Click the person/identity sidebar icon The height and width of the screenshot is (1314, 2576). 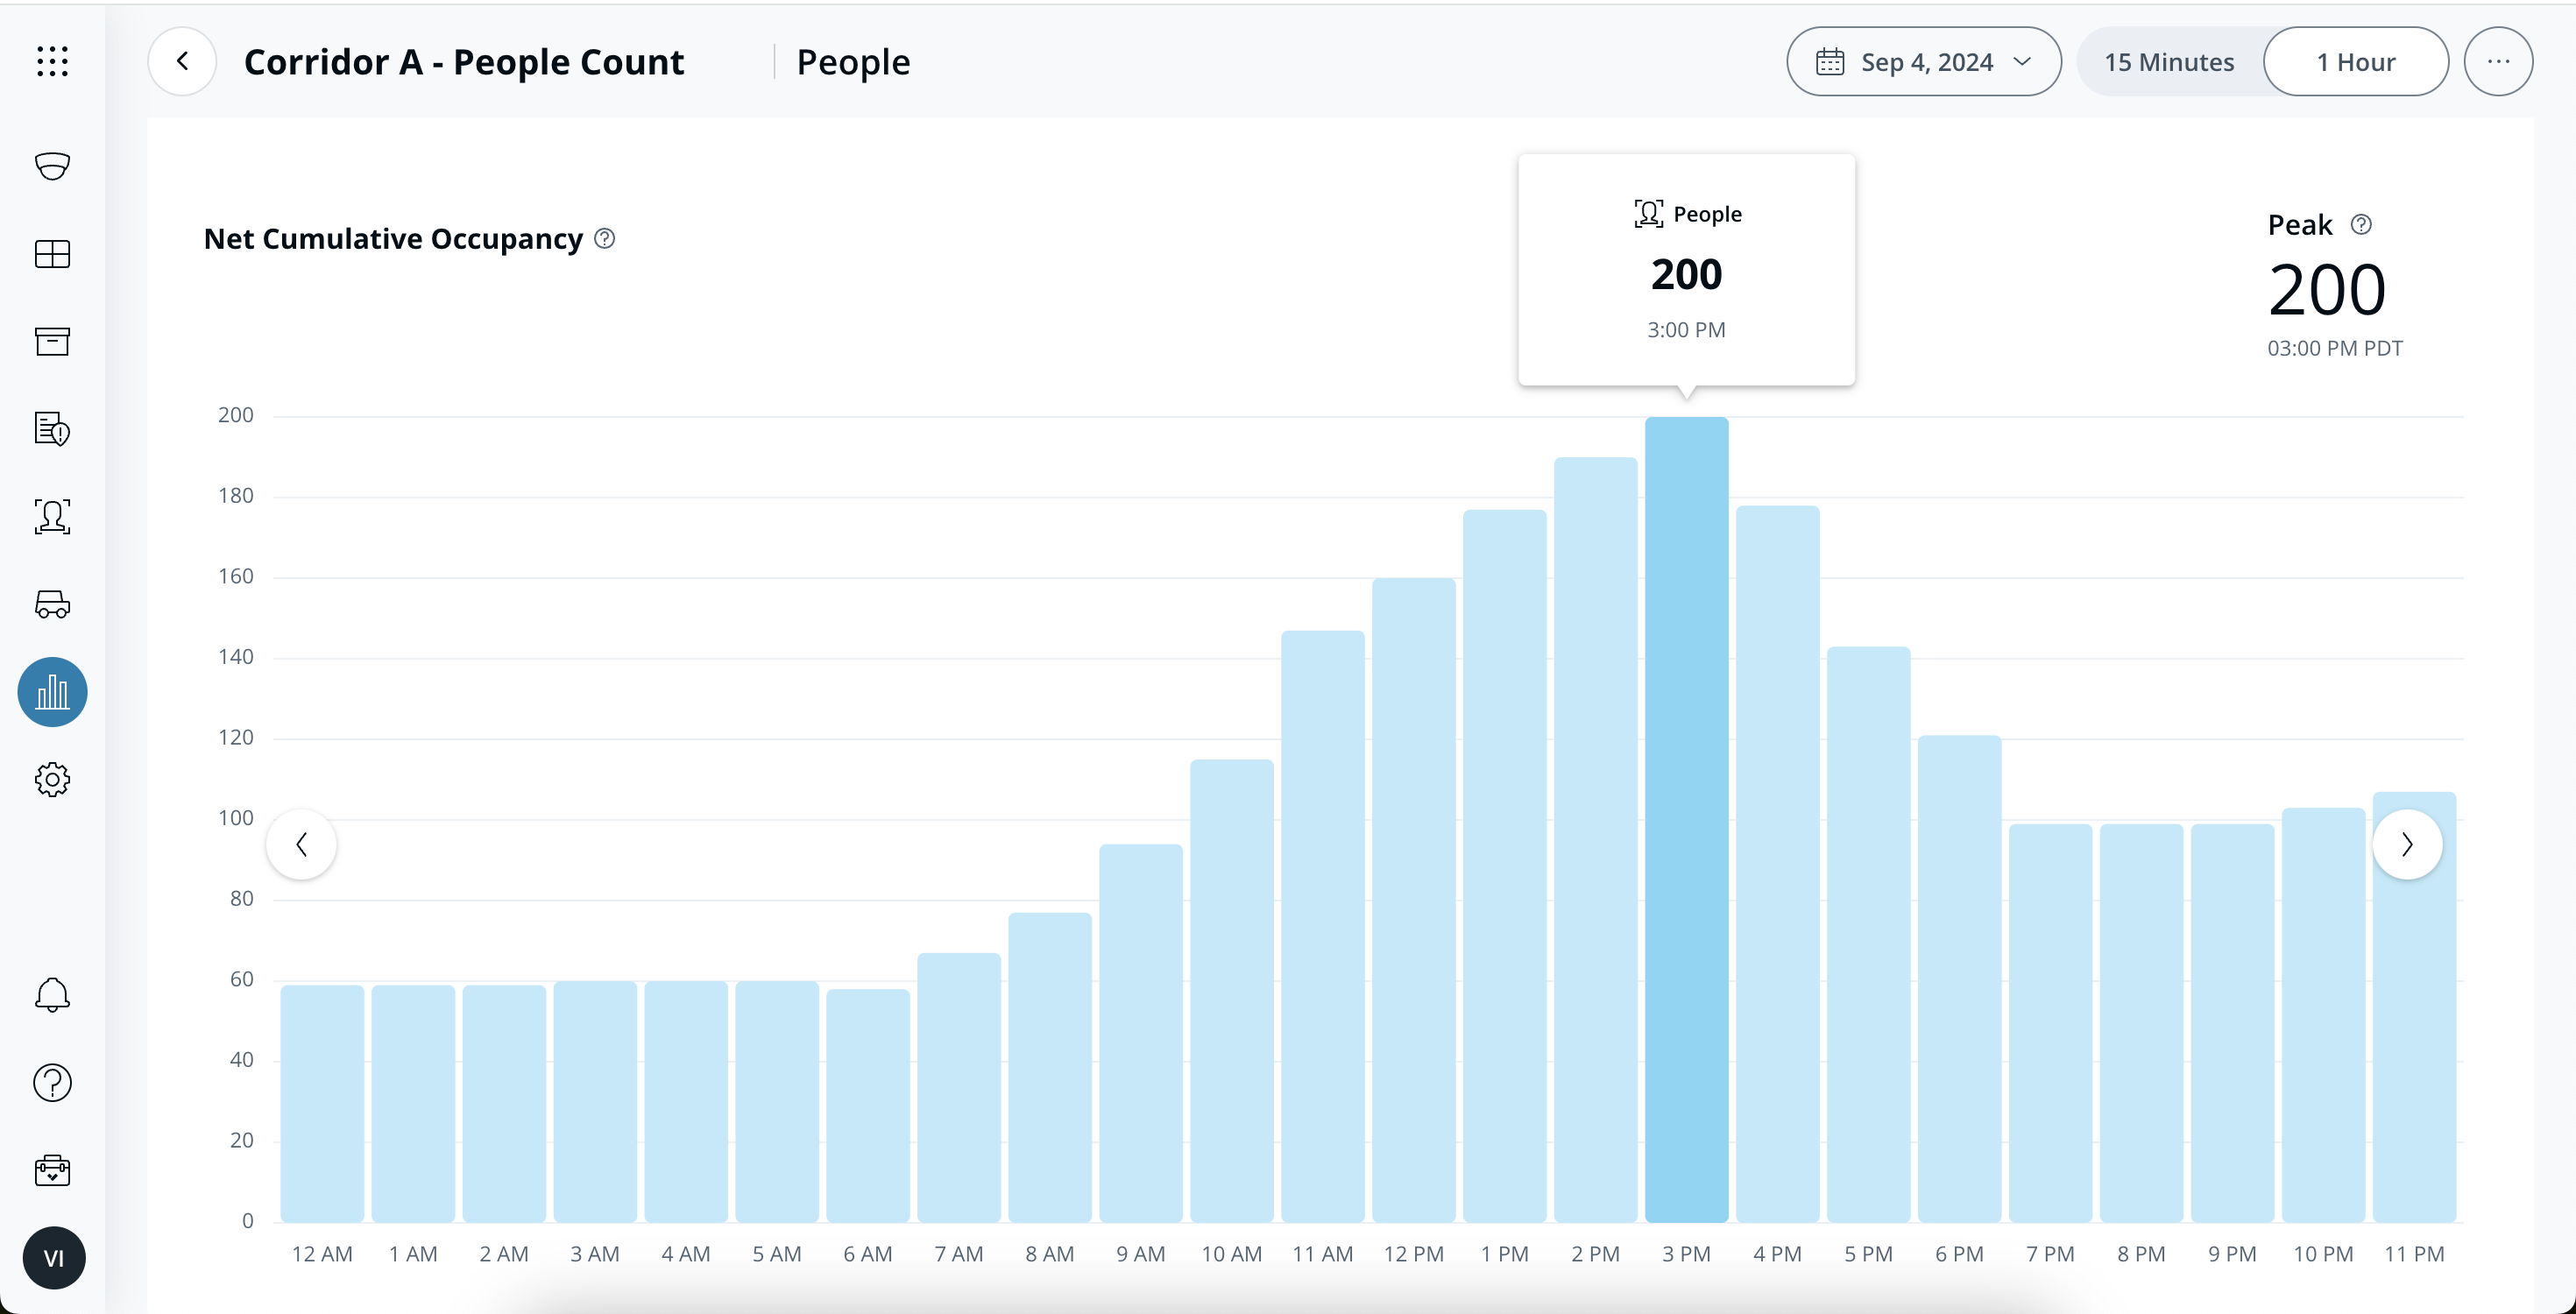pos(52,516)
